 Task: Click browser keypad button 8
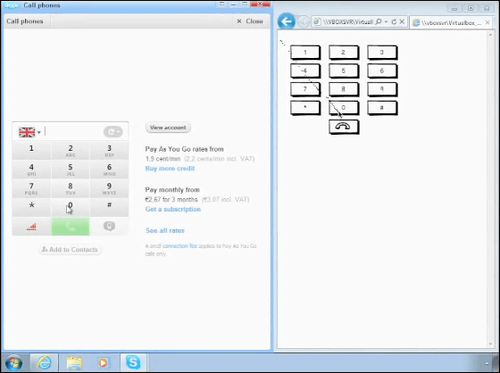click(x=344, y=89)
